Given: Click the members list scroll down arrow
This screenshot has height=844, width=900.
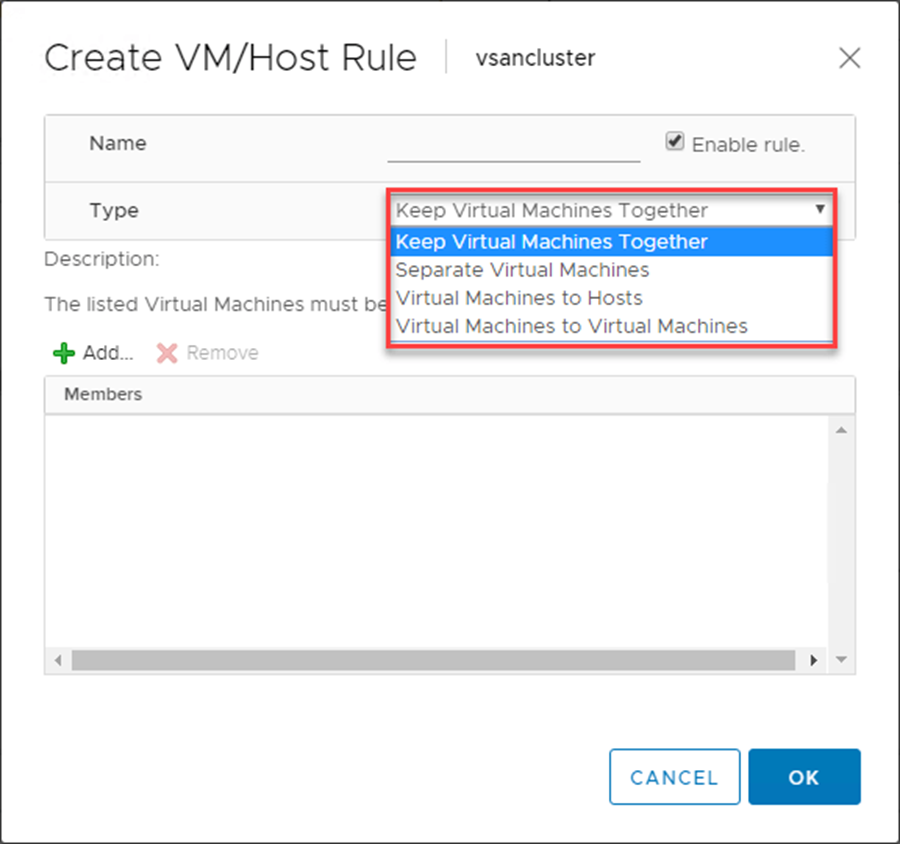Looking at the screenshot, I should pos(841,660).
